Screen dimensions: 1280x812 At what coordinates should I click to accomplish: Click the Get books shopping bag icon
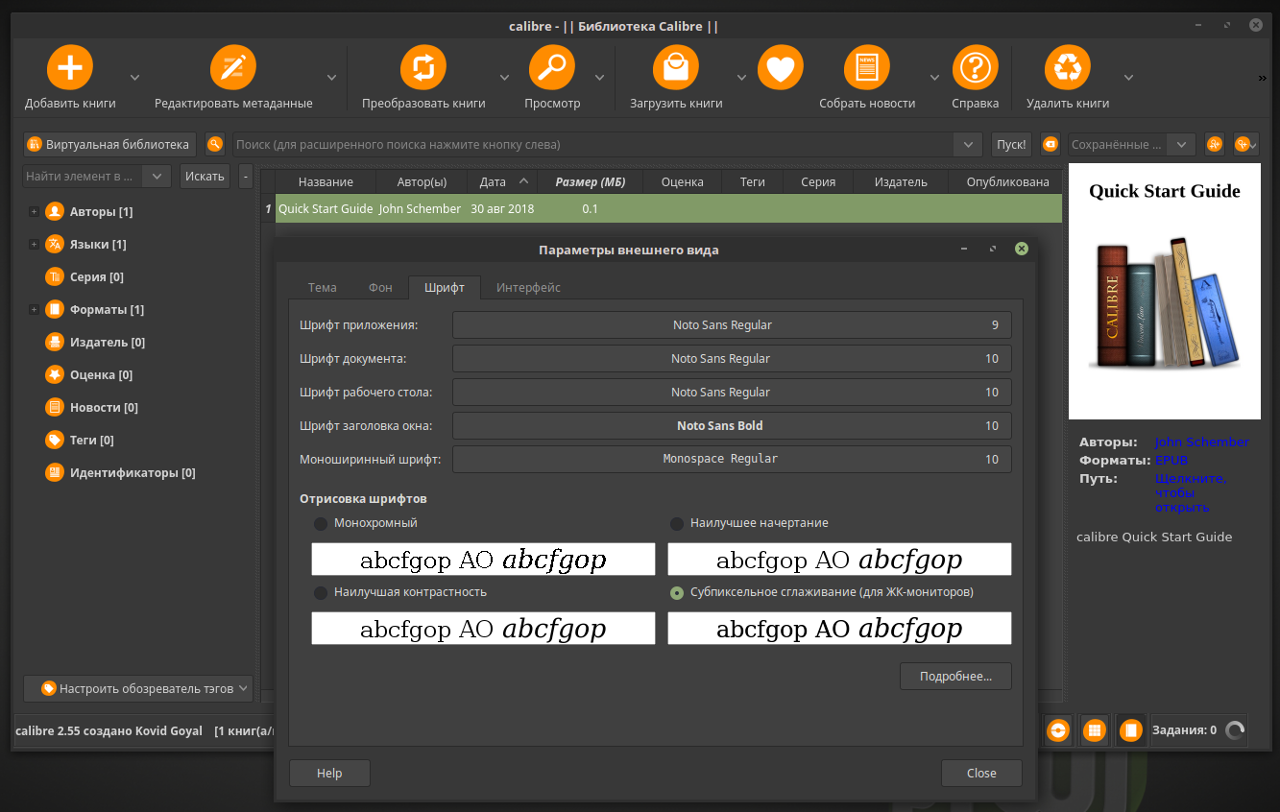pyautogui.click(x=676, y=68)
